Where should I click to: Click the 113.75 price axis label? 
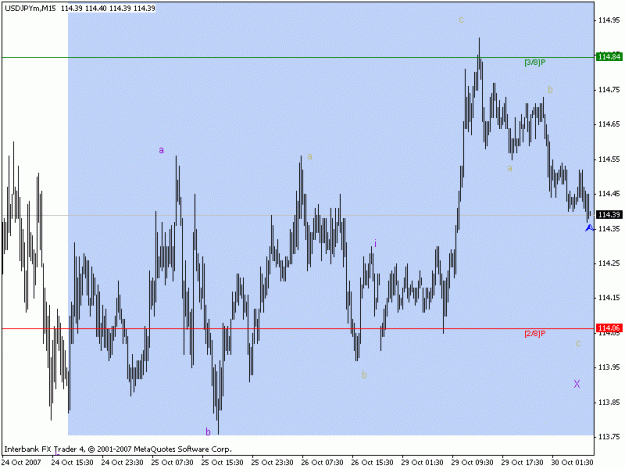pos(609,437)
